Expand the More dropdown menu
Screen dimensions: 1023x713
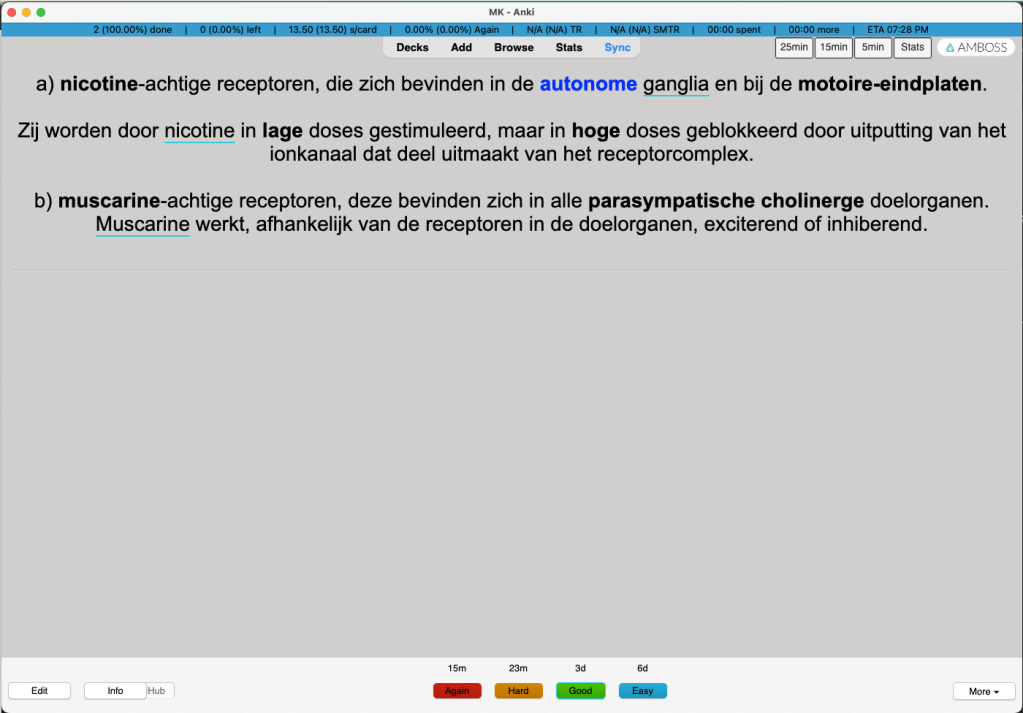983,691
